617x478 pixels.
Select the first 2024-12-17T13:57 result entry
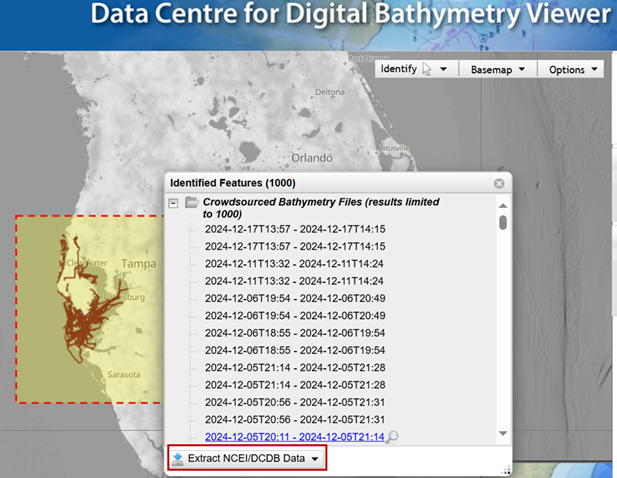point(295,229)
